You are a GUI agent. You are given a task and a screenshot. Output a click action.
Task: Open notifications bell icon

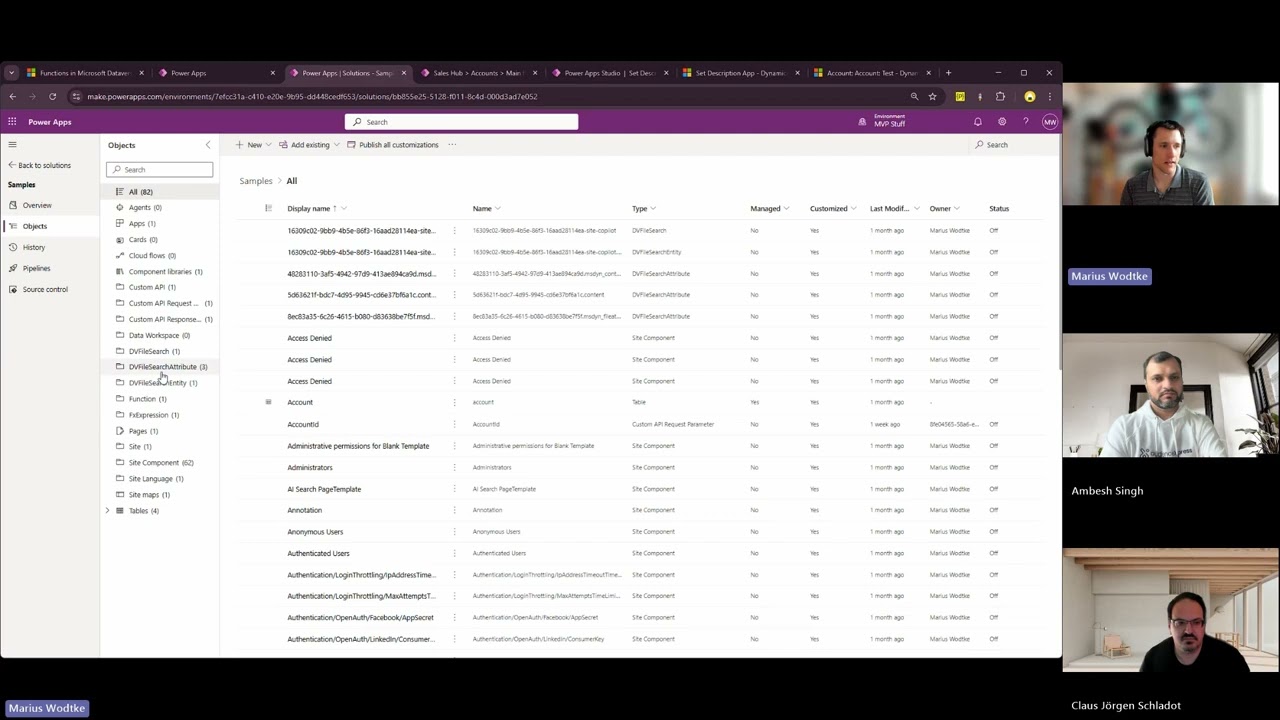coord(977,122)
